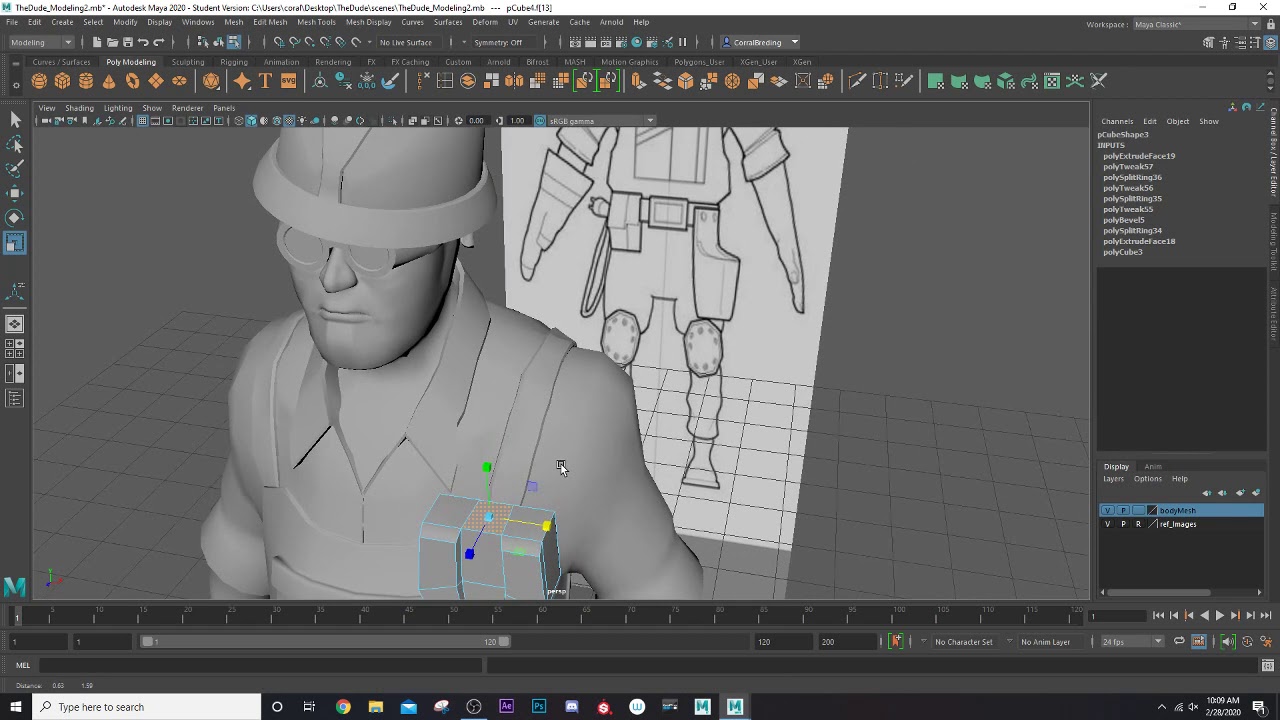
Task: Click the polygon cube shelf icon
Action: click(62, 81)
